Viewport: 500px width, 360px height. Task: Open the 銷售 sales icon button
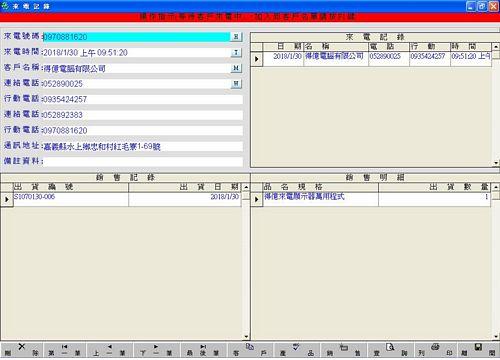[343, 350]
